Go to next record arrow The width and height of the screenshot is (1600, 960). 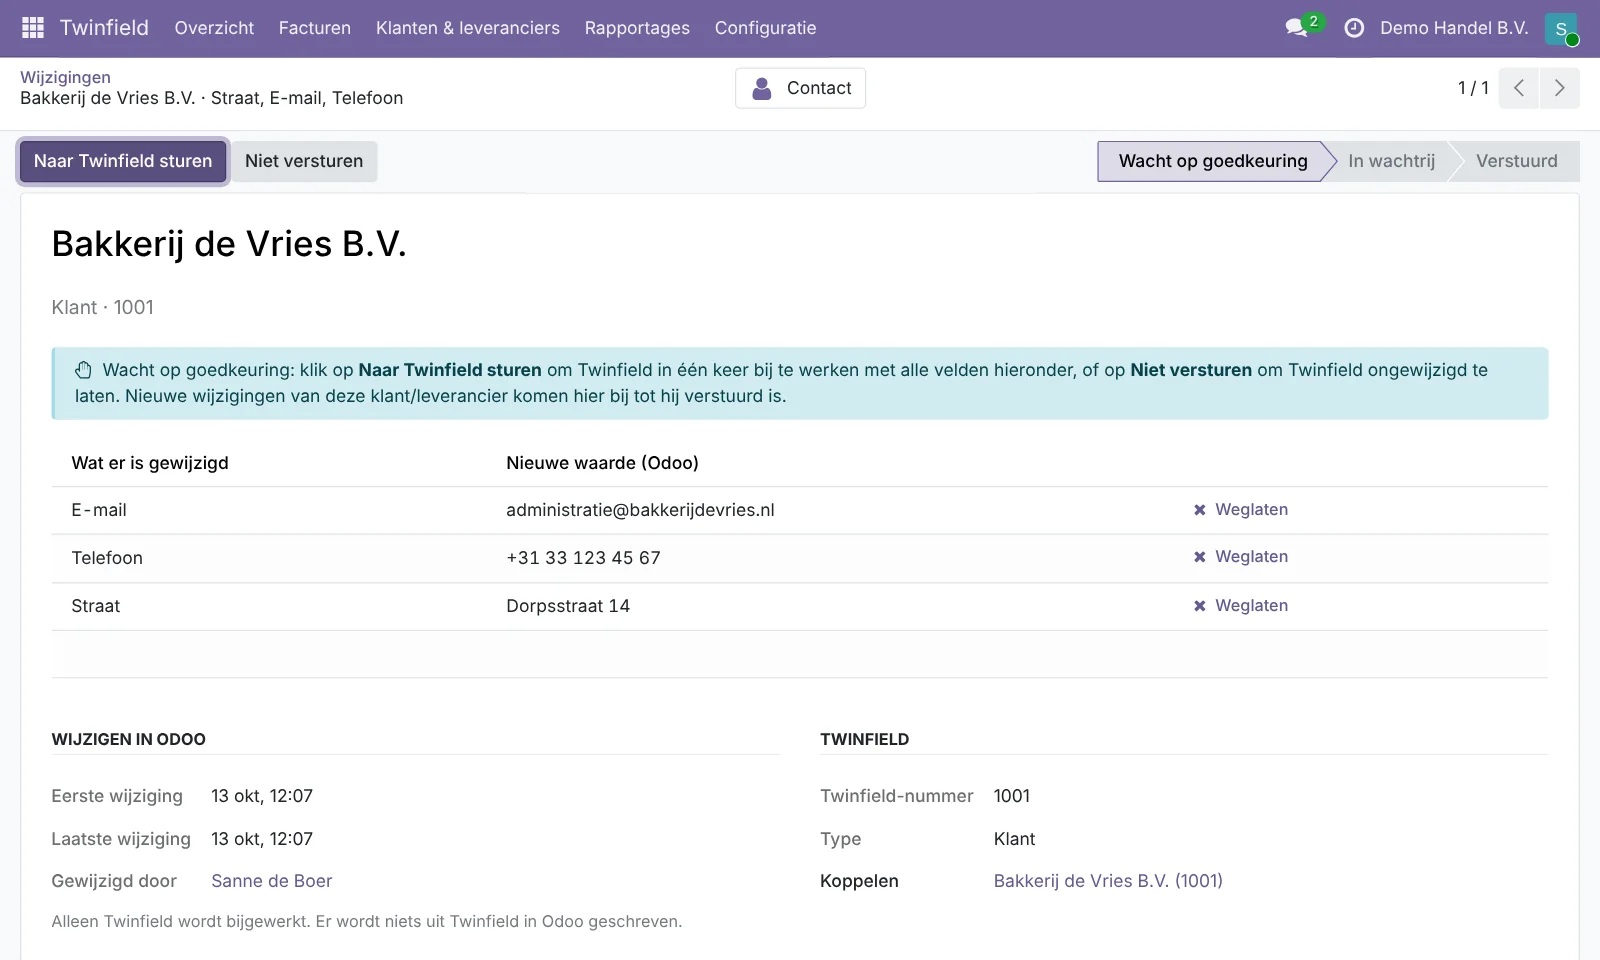(1560, 88)
